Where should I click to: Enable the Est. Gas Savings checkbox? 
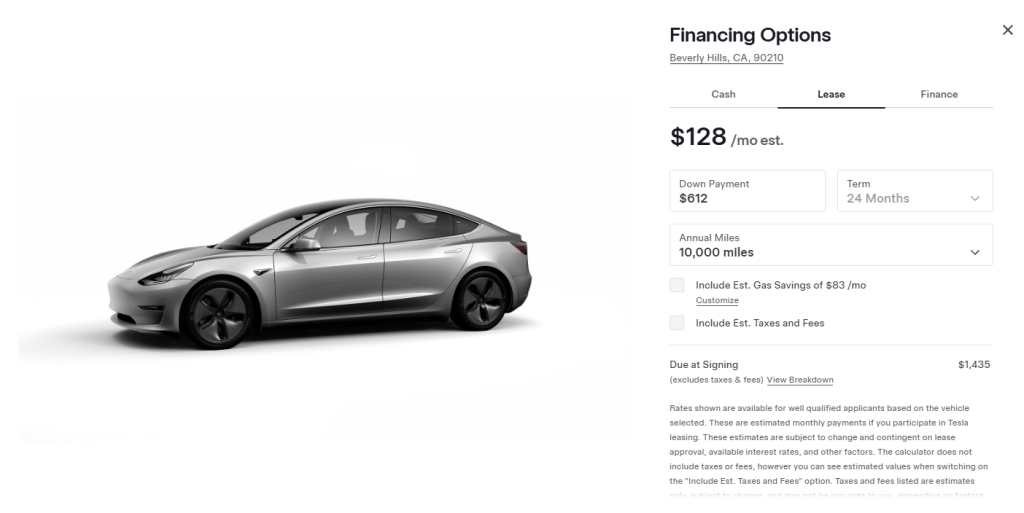677,285
